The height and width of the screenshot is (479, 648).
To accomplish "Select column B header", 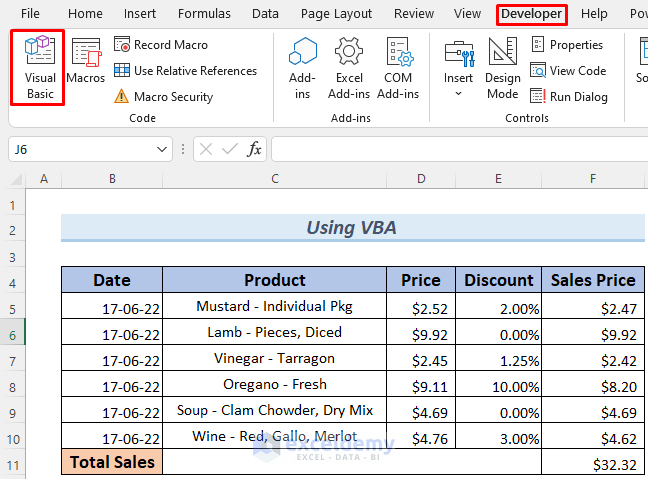I will [x=112, y=179].
